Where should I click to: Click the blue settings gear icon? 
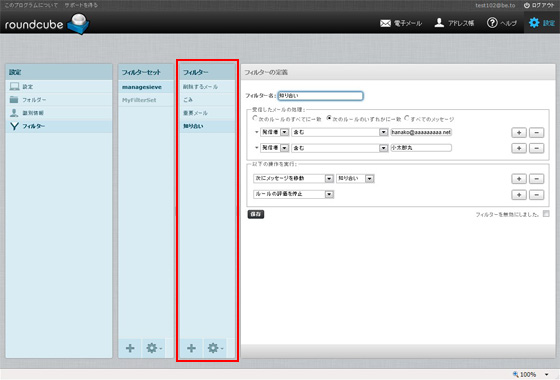click(534, 23)
